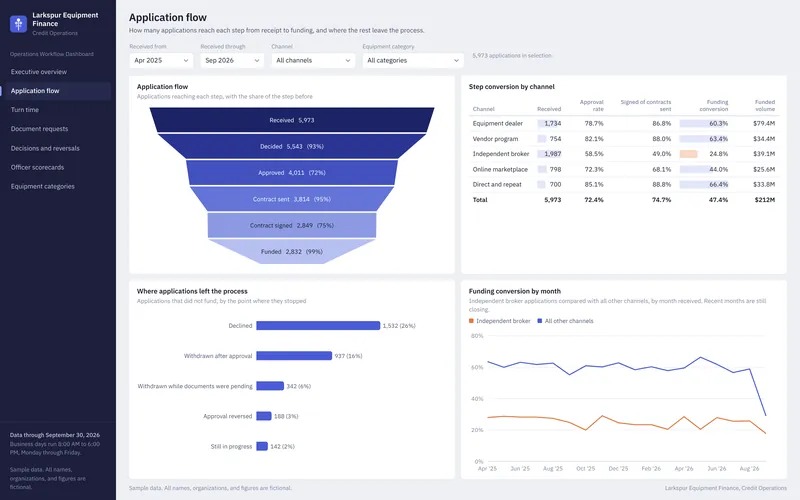Click the Declined bar in exits chart

pos(318,326)
